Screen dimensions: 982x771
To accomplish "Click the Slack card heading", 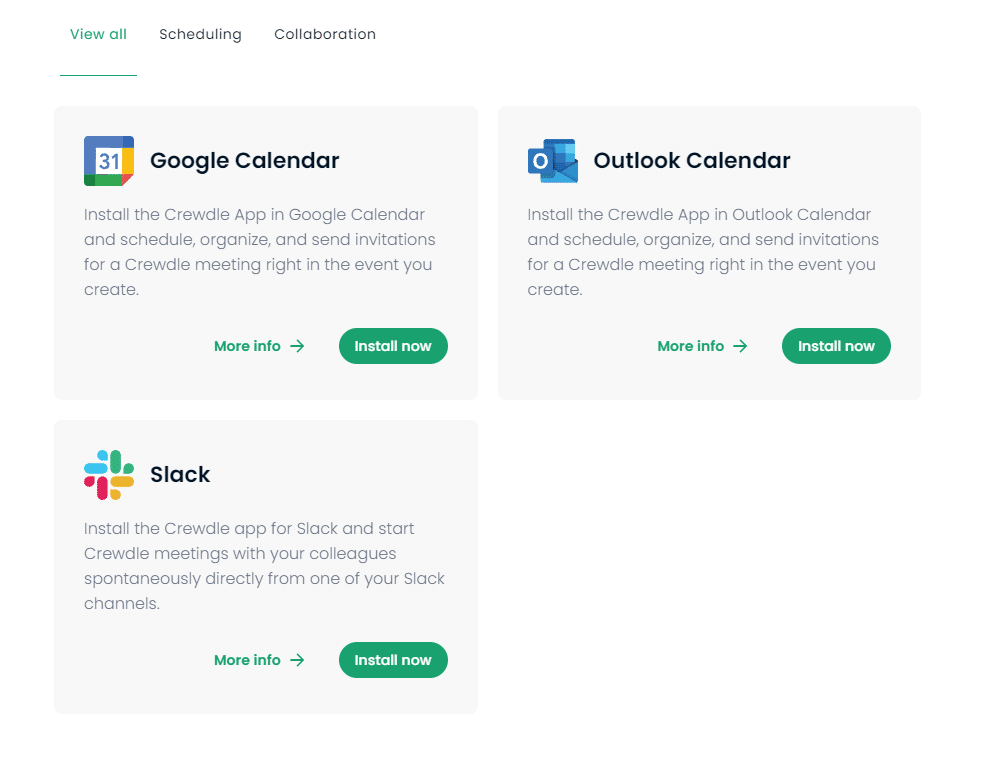I will tap(180, 474).
